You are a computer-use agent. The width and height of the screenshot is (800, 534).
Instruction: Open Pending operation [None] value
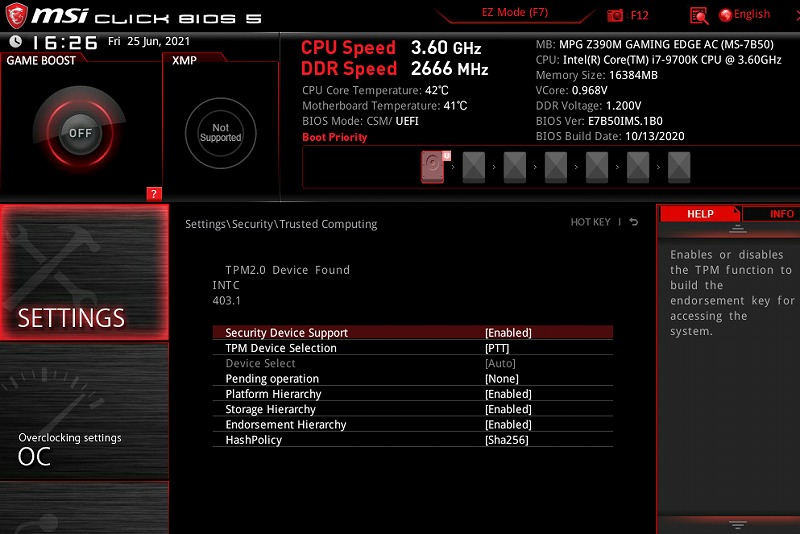pyautogui.click(x=502, y=379)
